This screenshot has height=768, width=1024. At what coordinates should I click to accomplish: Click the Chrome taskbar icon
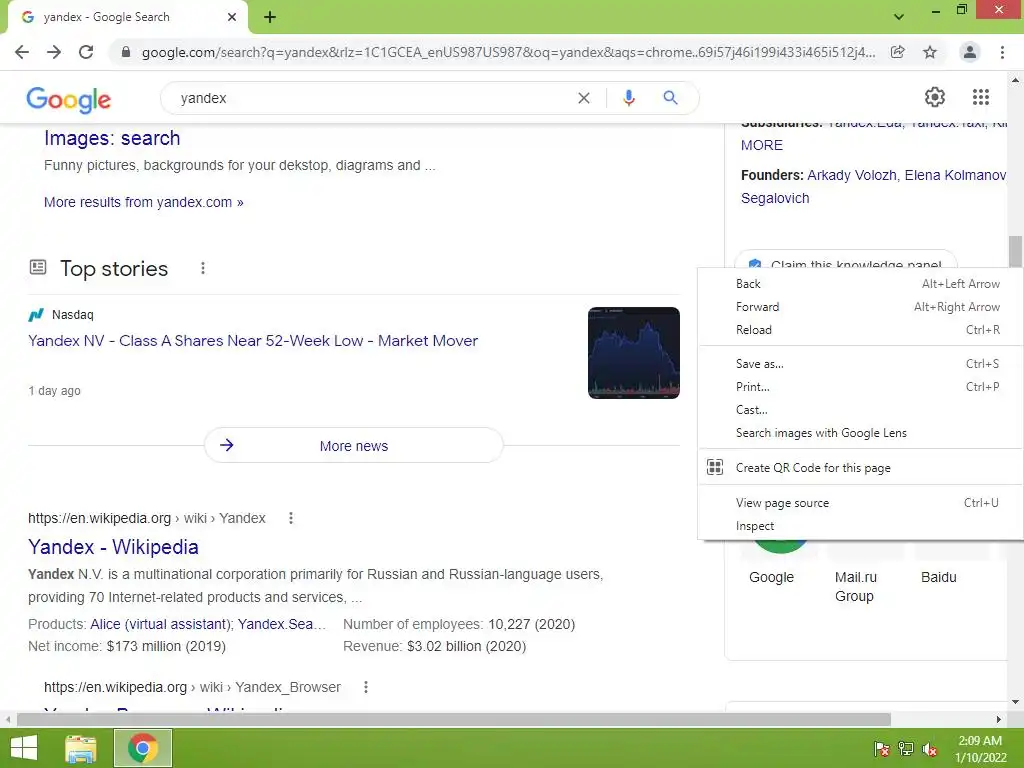click(x=143, y=748)
